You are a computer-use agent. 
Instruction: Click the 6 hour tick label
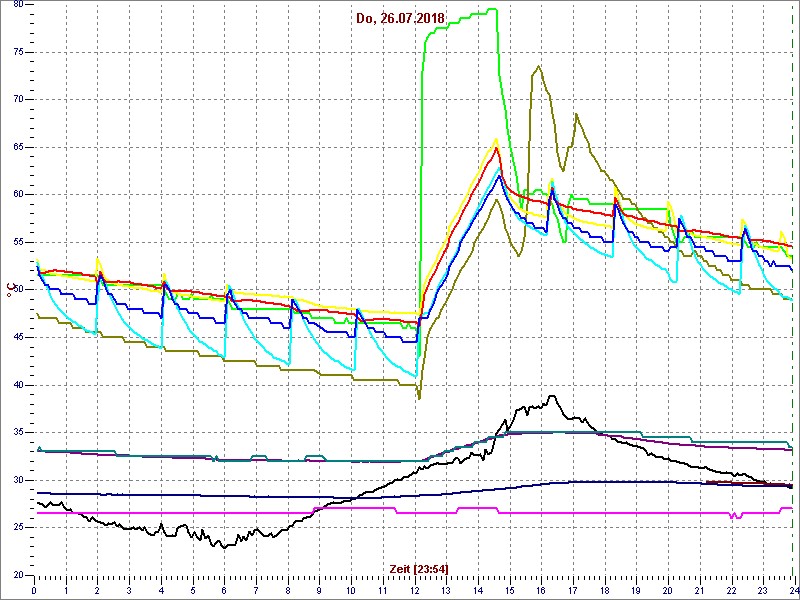click(x=225, y=590)
